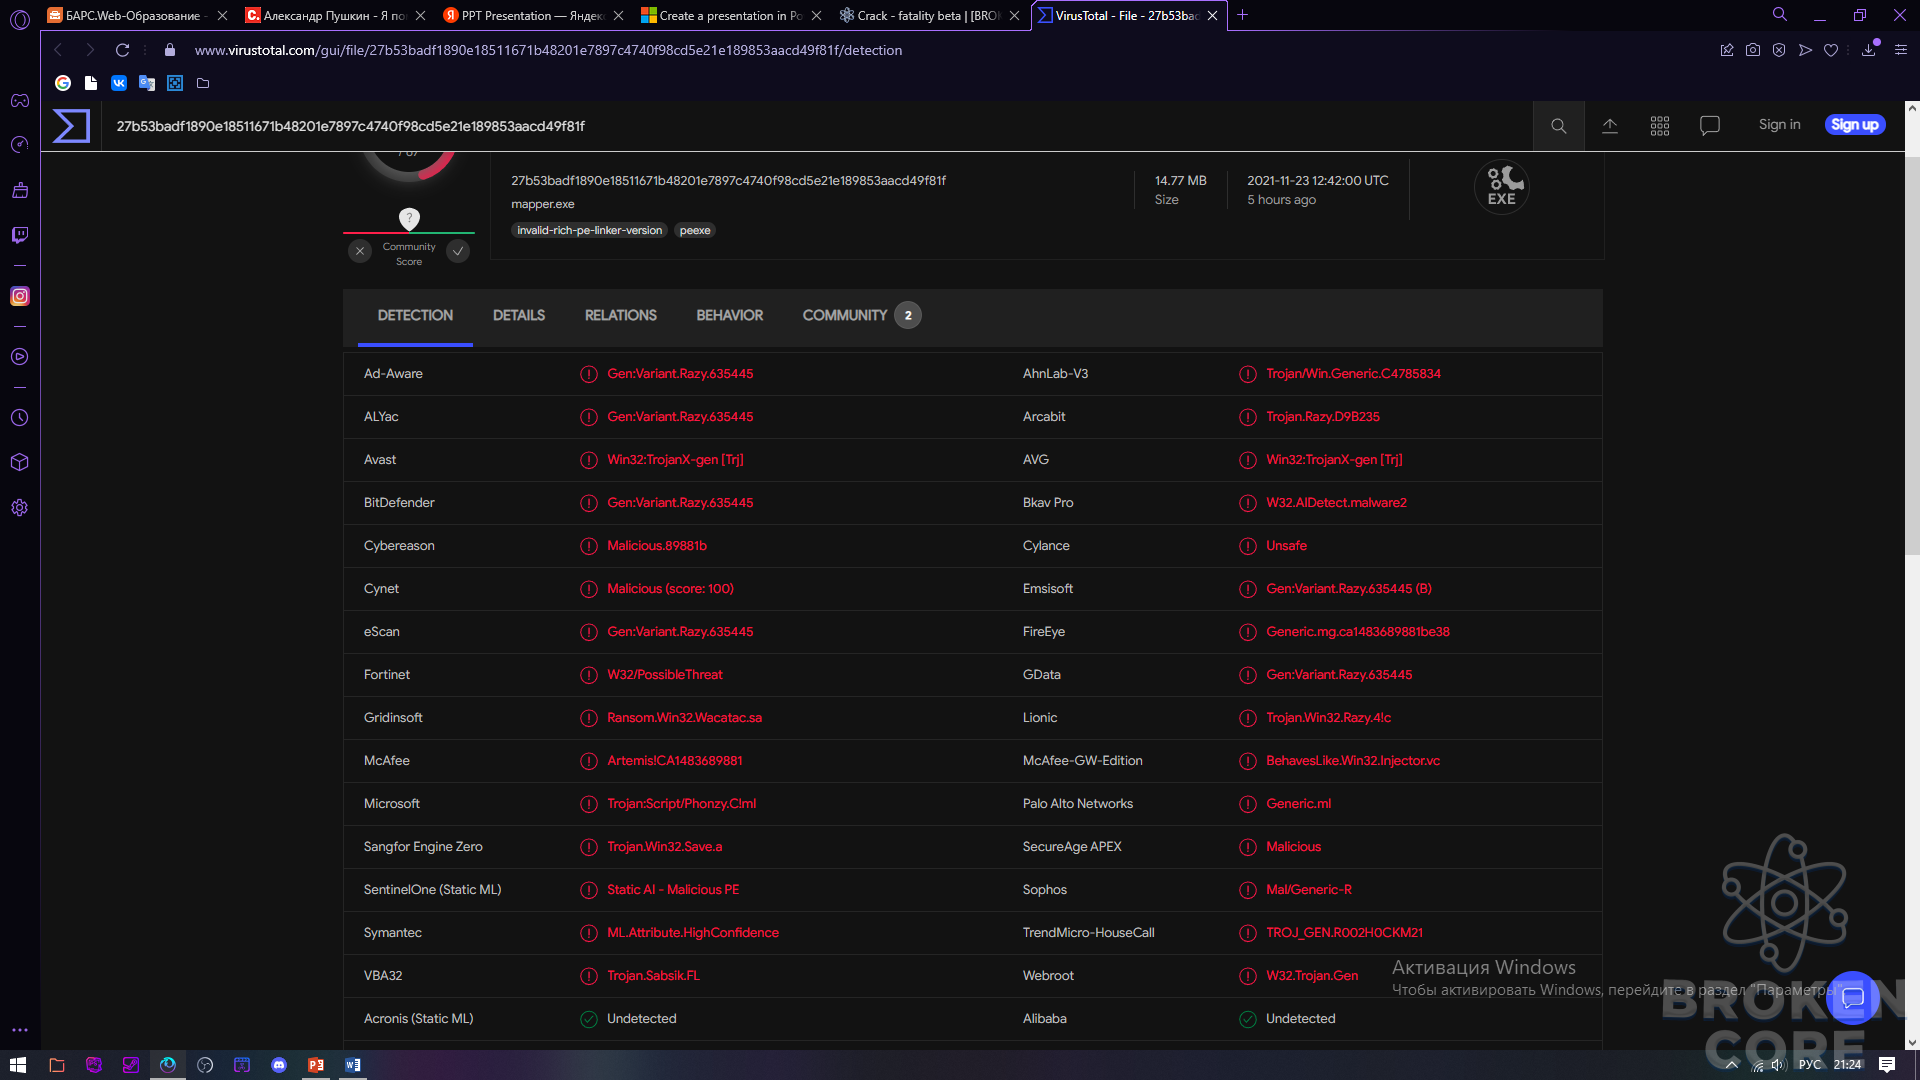
Task: Take a snapshot with camera icon
Action: (1753, 50)
